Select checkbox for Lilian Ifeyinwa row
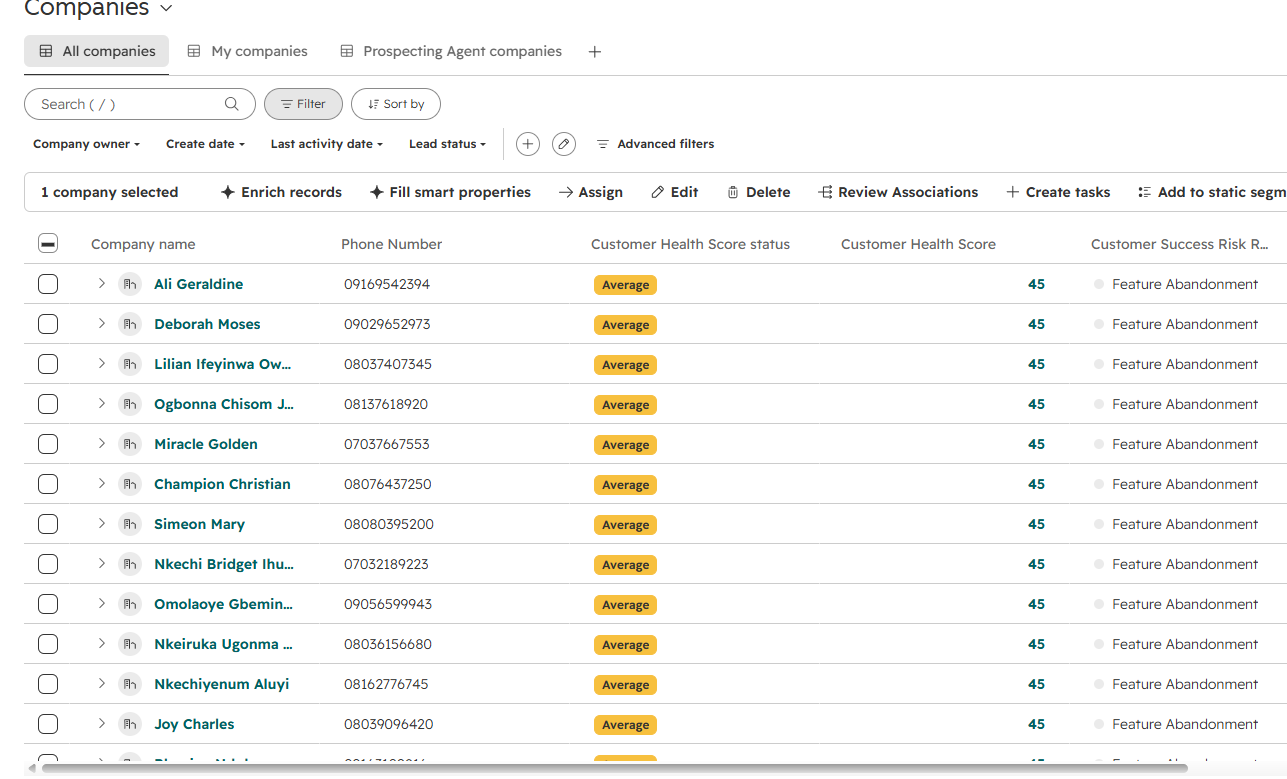Viewport: 1287px width, 779px height. pos(48,364)
